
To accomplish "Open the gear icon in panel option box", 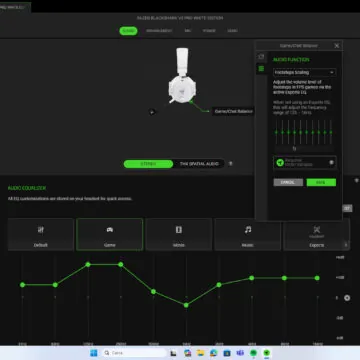I will click(x=331, y=162).
